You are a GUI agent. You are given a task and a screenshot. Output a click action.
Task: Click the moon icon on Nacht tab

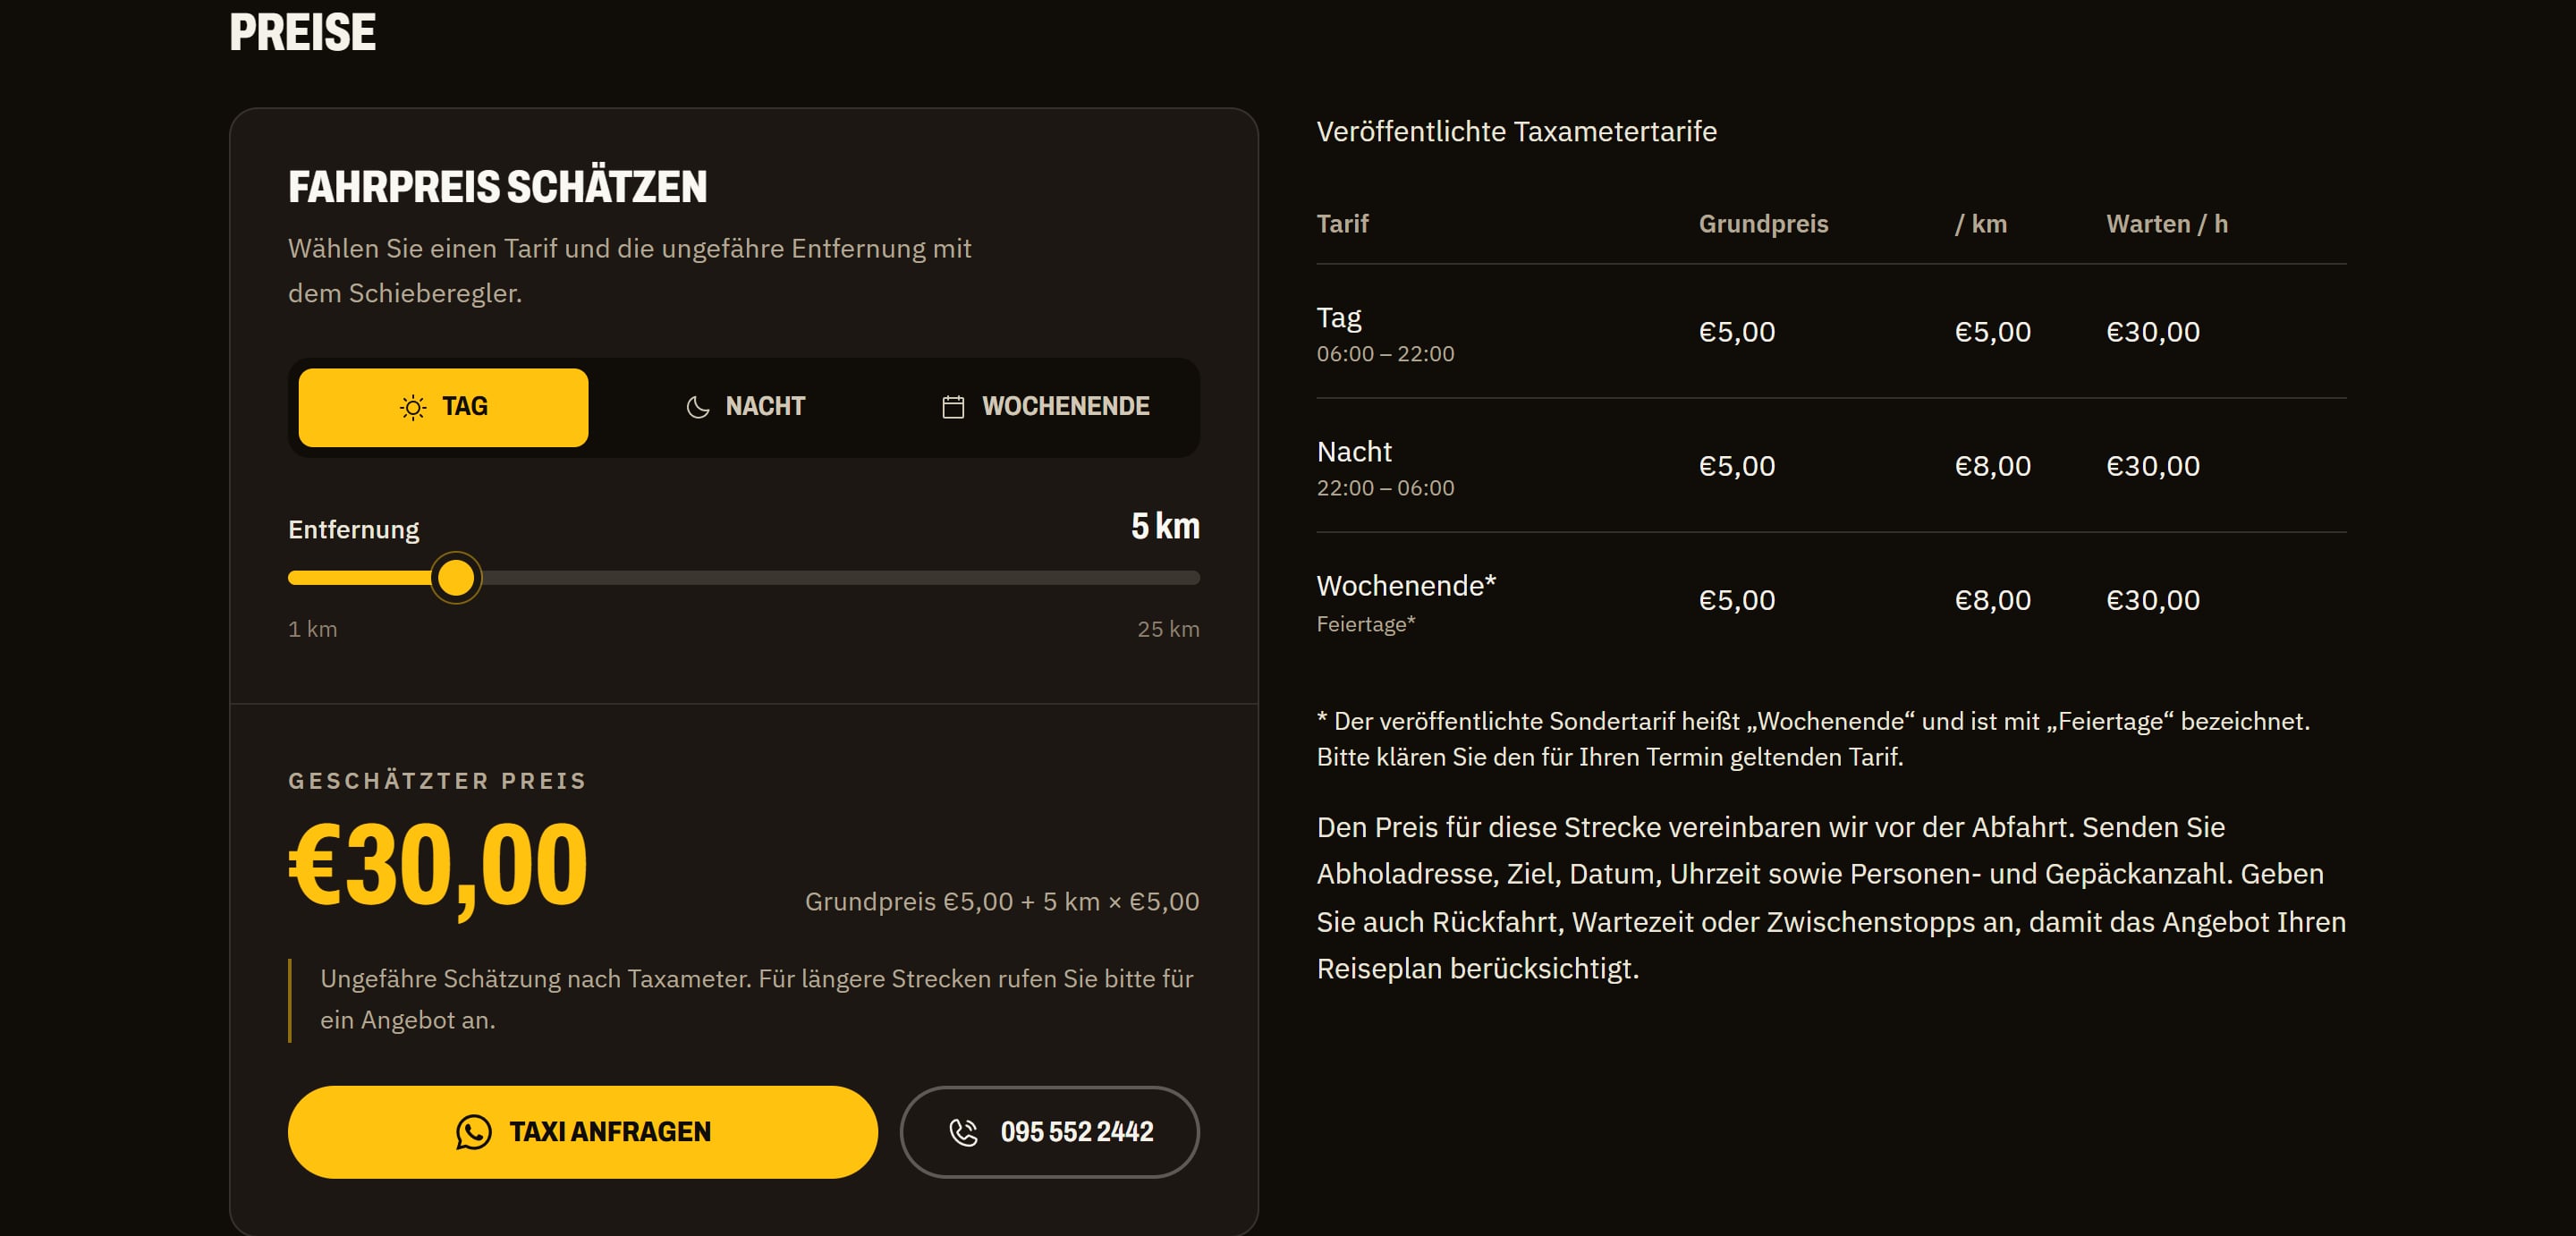pyautogui.click(x=698, y=407)
